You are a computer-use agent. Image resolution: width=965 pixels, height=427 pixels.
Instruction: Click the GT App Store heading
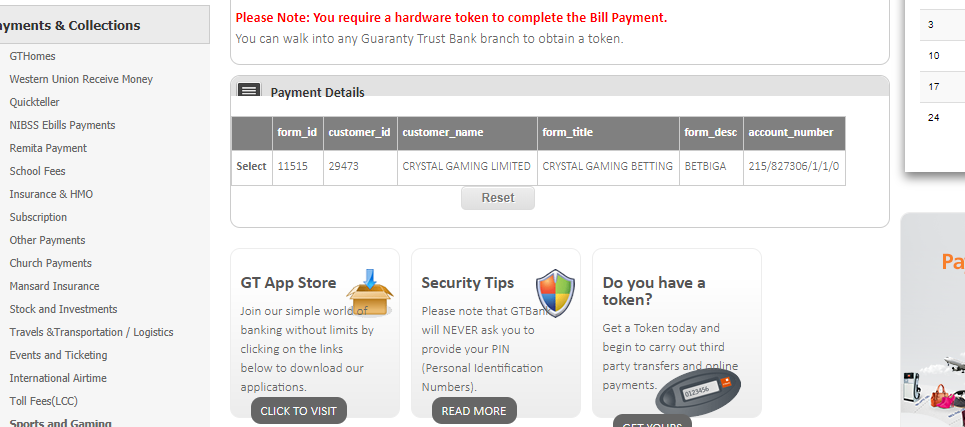click(x=288, y=282)
